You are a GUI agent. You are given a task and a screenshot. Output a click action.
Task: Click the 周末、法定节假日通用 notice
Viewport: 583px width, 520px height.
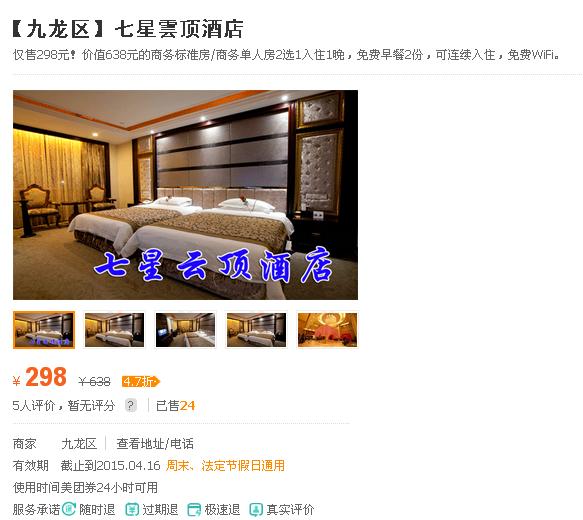click(x=225, y=465)
